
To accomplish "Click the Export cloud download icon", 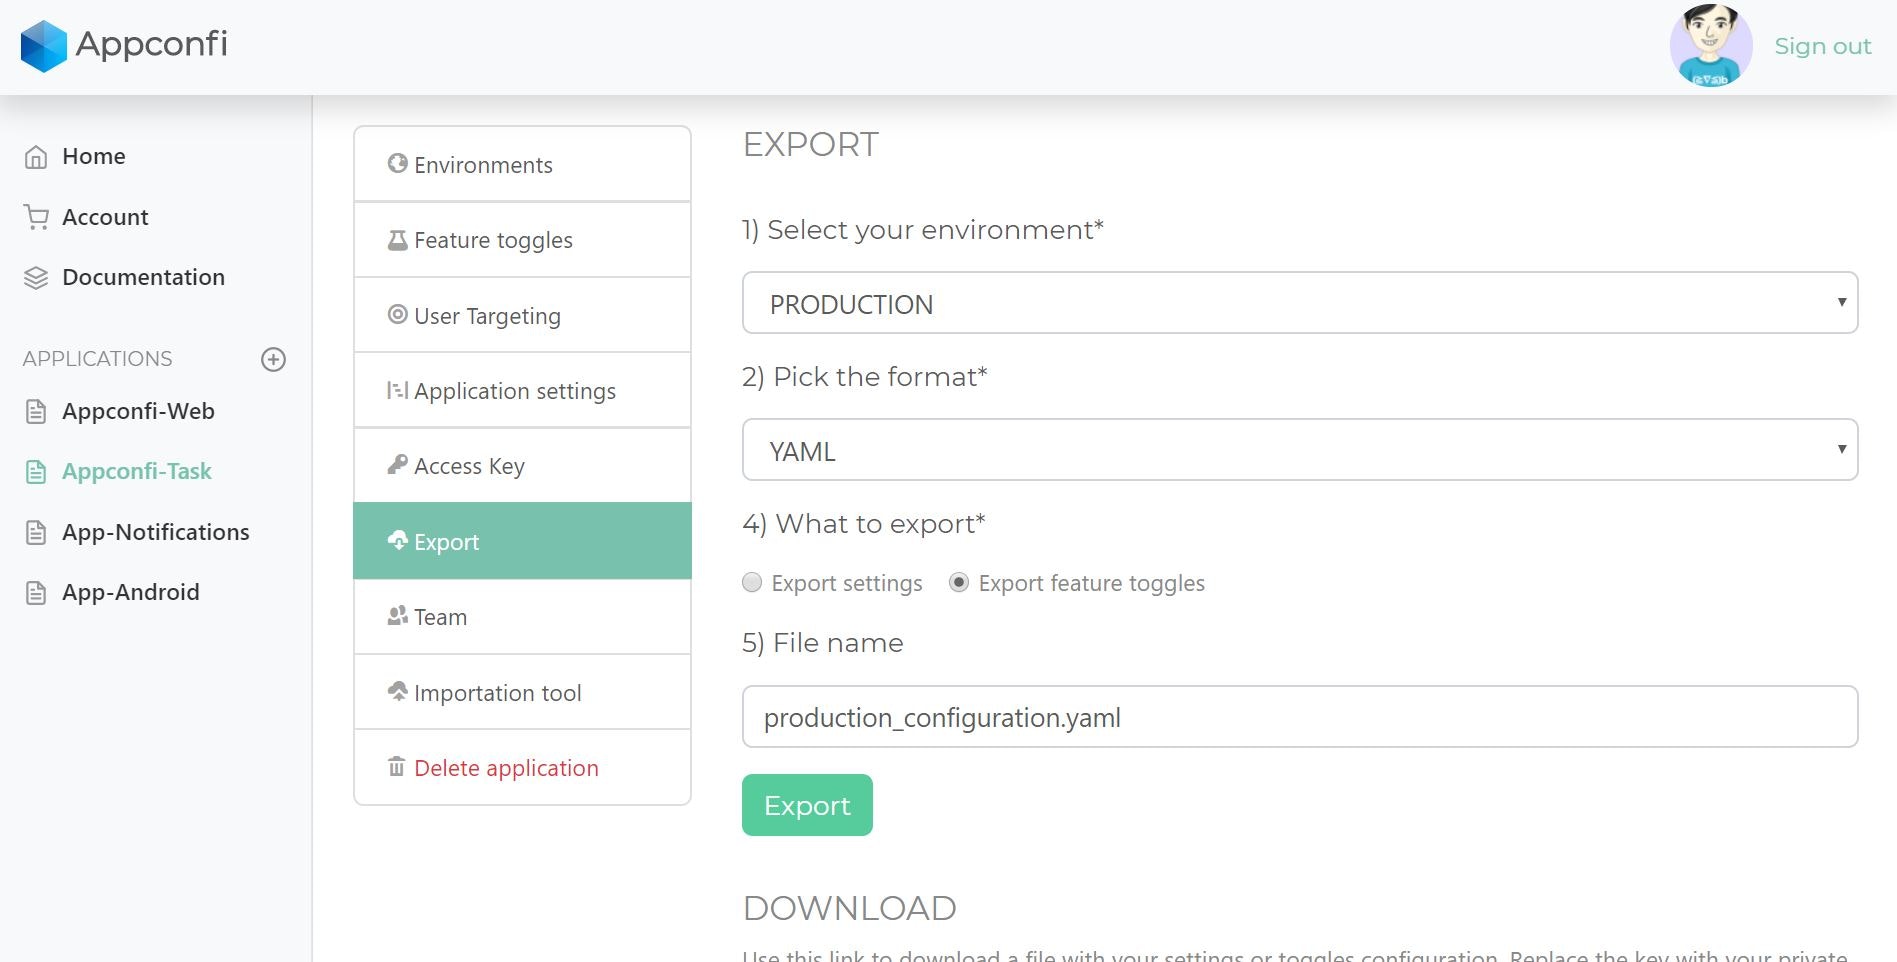I will coord(397,540).
